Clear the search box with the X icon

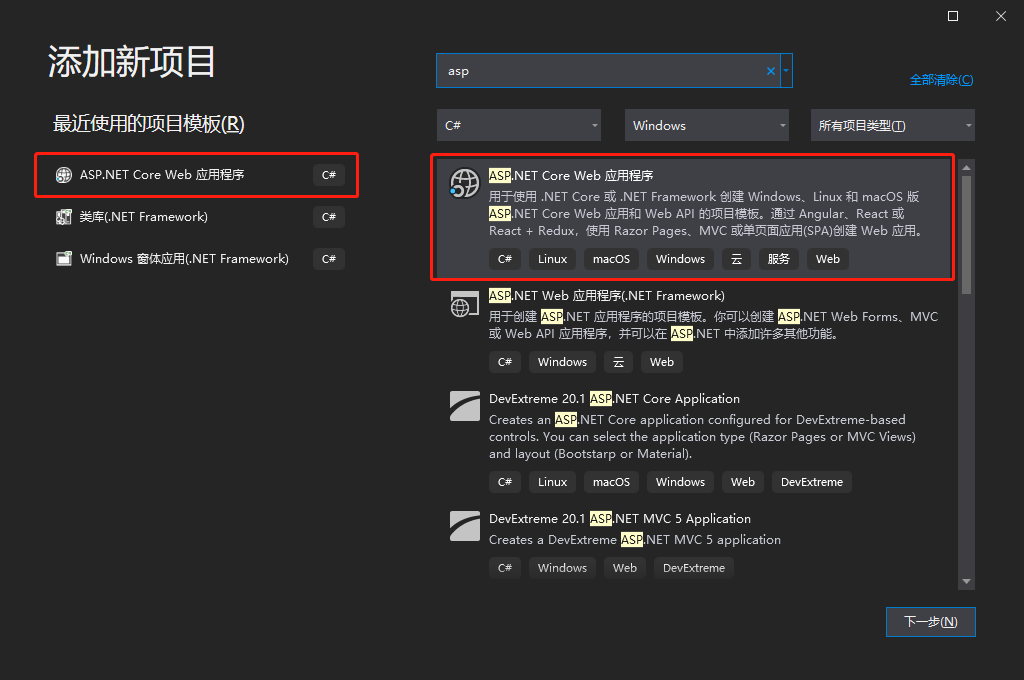point(771,71)
